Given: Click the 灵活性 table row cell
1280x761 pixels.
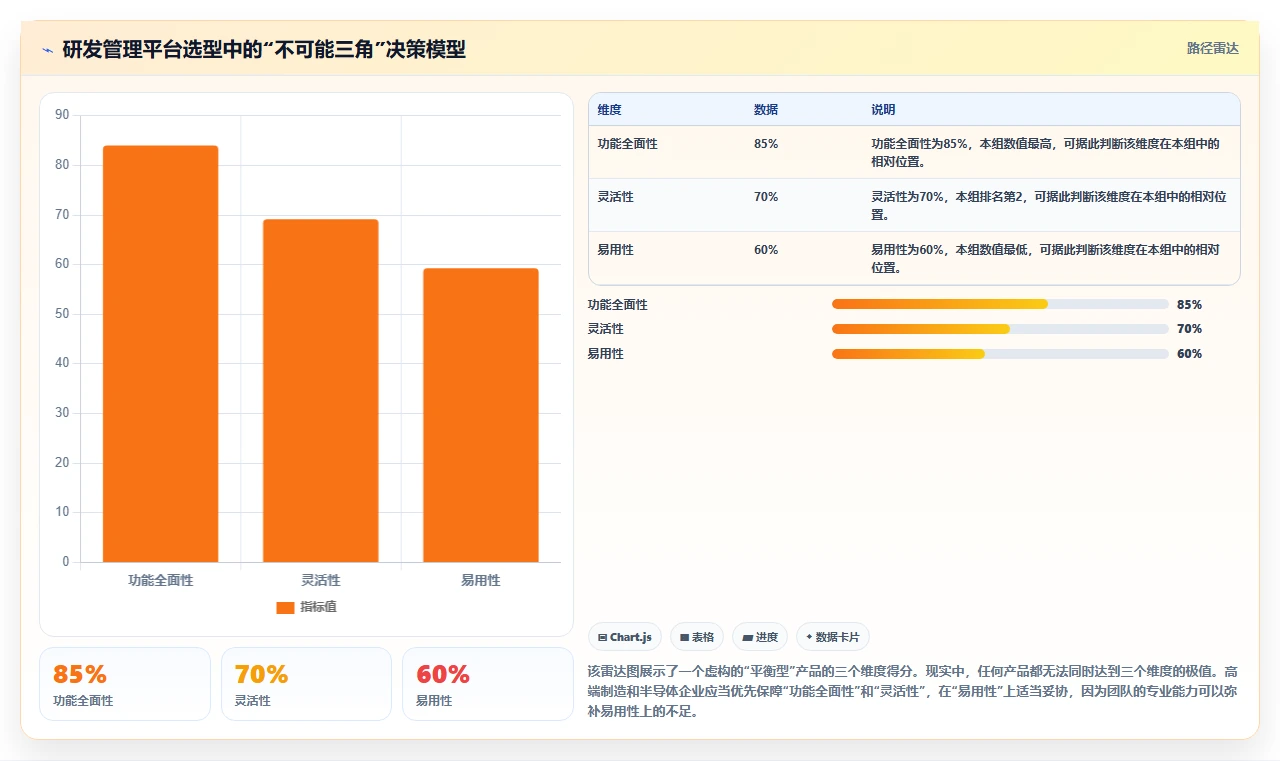Looking at the screenshot, I should 616,197.
